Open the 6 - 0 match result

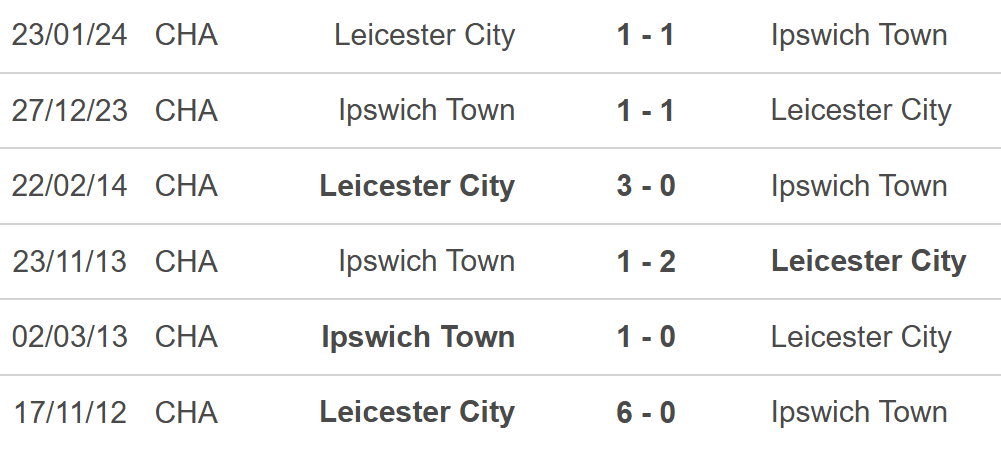pos(645,412)
